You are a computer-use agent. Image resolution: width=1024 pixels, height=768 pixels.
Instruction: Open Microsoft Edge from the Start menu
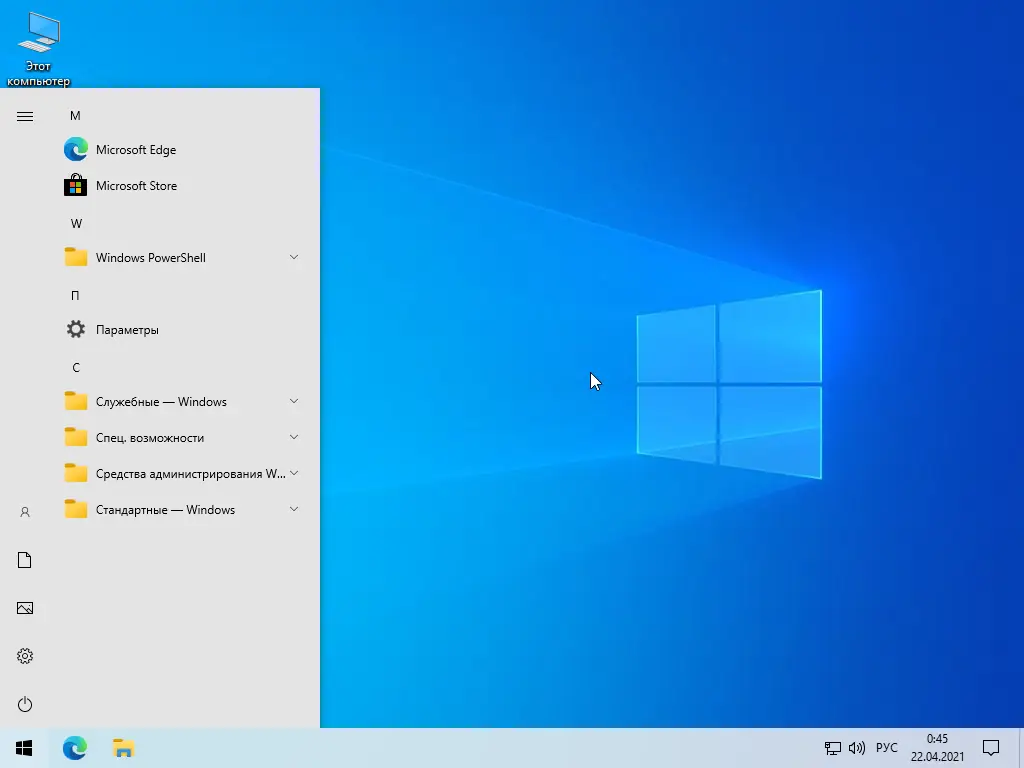[x=135, y=149]
